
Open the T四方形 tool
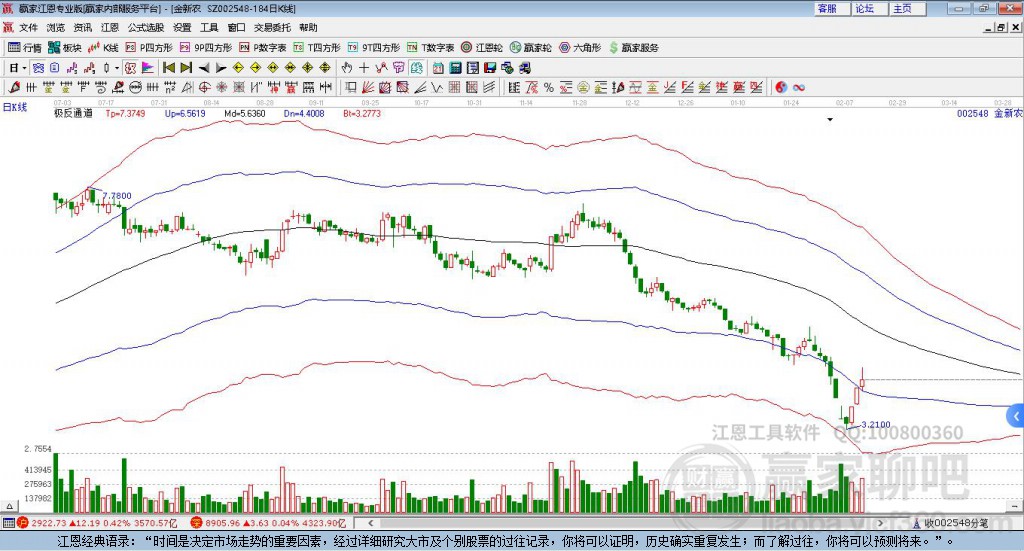coord(317,48)
